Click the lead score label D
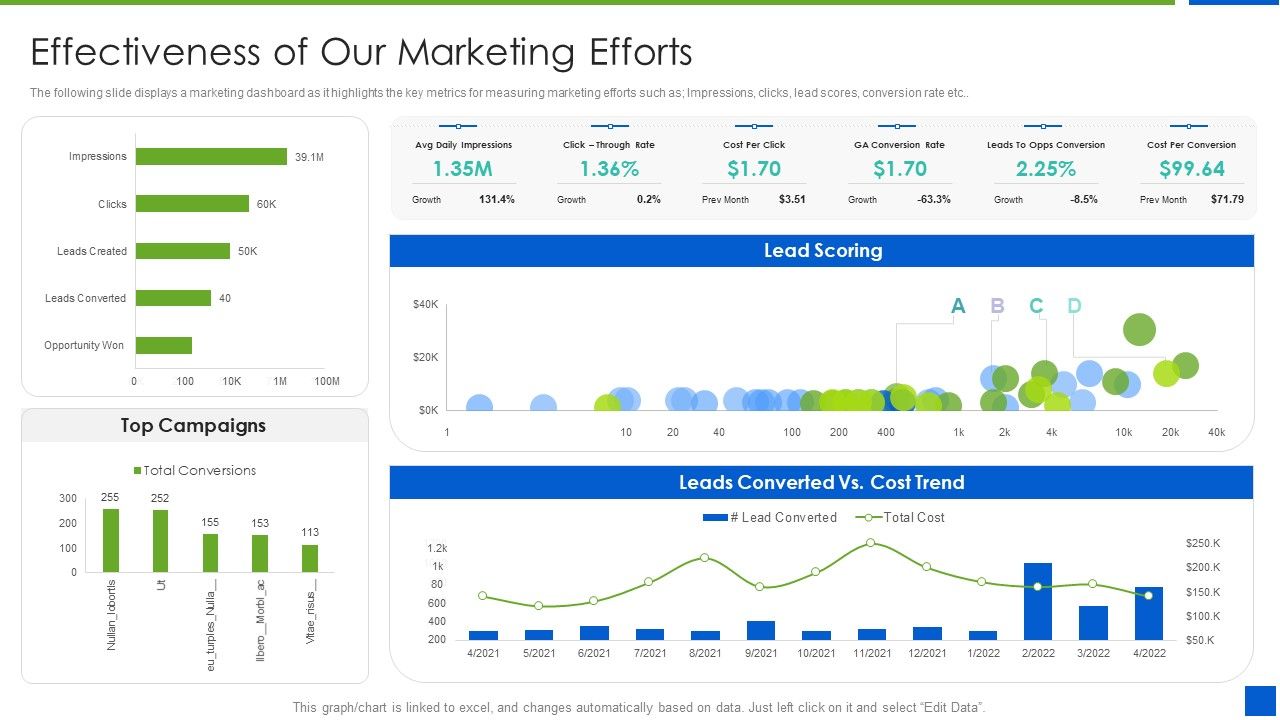The image size is (1280, 720). (x=1074, y=306)
